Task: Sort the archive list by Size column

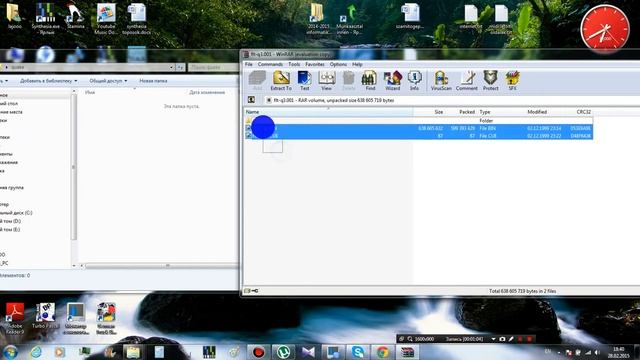Action: (429, 112)
